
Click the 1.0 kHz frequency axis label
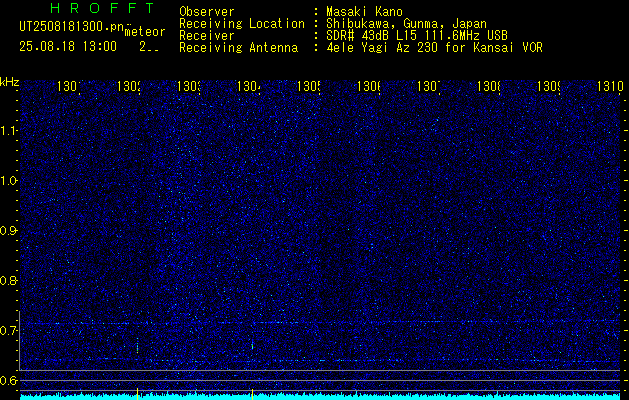(x=8, y=181)
